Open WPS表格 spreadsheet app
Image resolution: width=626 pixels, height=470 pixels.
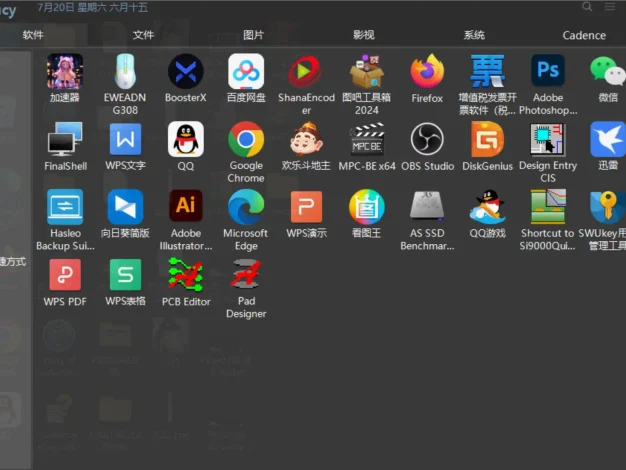coord(125,275)
